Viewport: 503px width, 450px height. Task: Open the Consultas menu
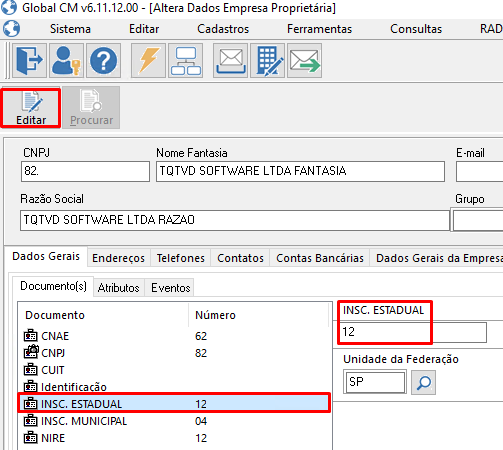point(416,29)
